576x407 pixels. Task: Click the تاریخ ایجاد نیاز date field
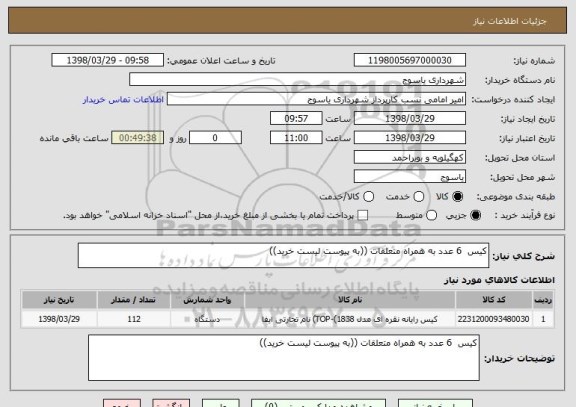click(410, 119)
